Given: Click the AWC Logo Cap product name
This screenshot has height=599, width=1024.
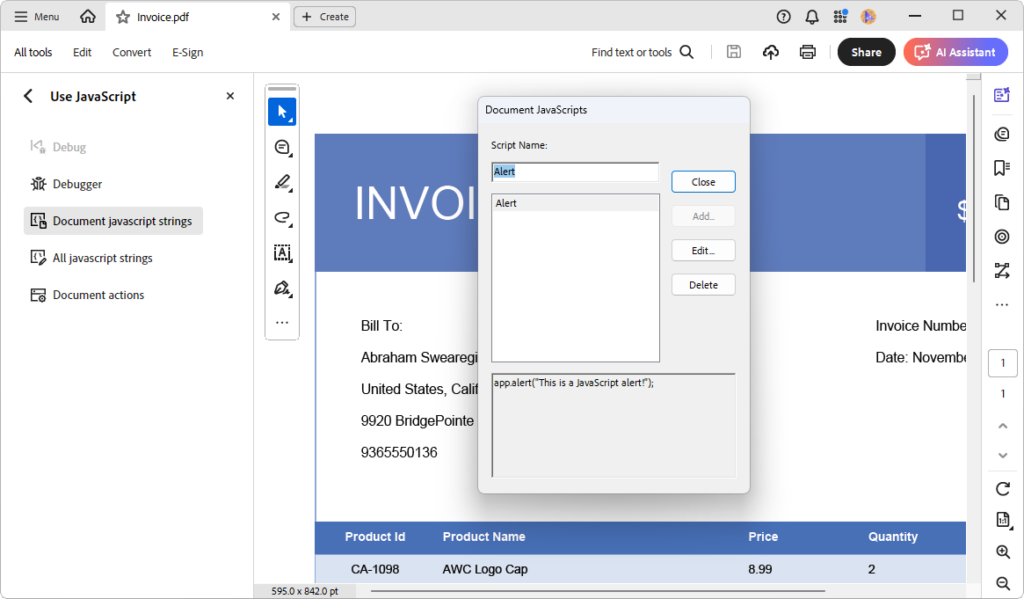Looking at the screenshot, I should pos(485,569).
